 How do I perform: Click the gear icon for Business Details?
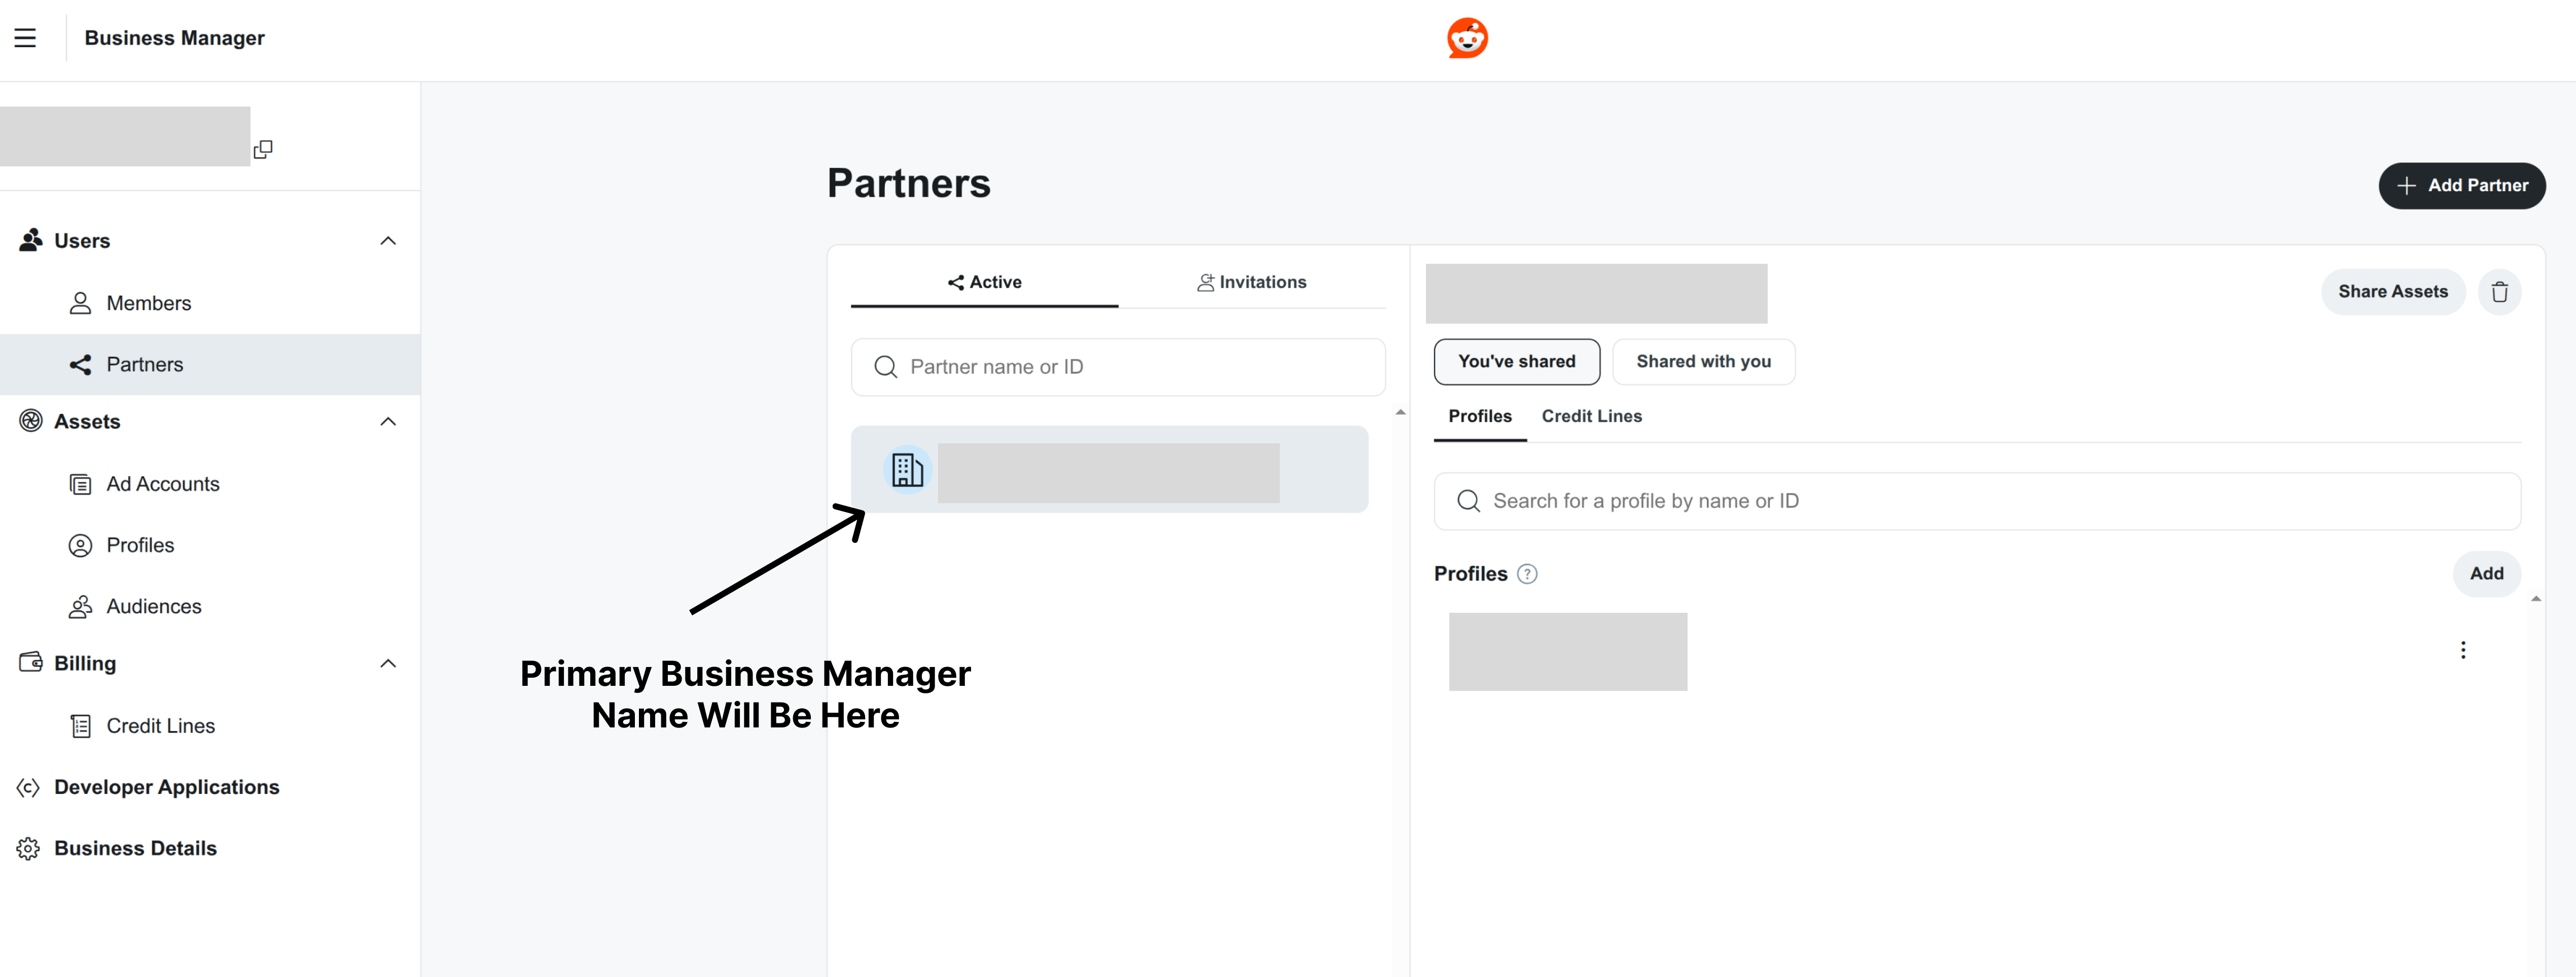[27, 847]
